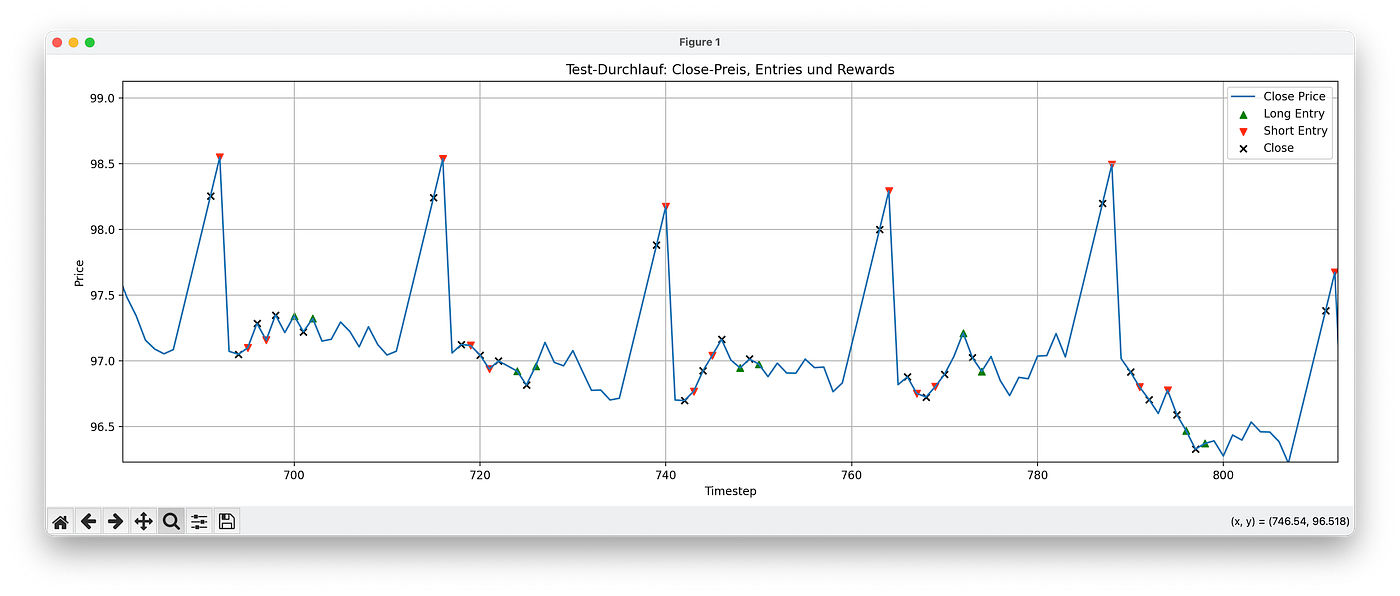
Task: Click the red Short Entry triangle in legend
Action: [1241, 130]
